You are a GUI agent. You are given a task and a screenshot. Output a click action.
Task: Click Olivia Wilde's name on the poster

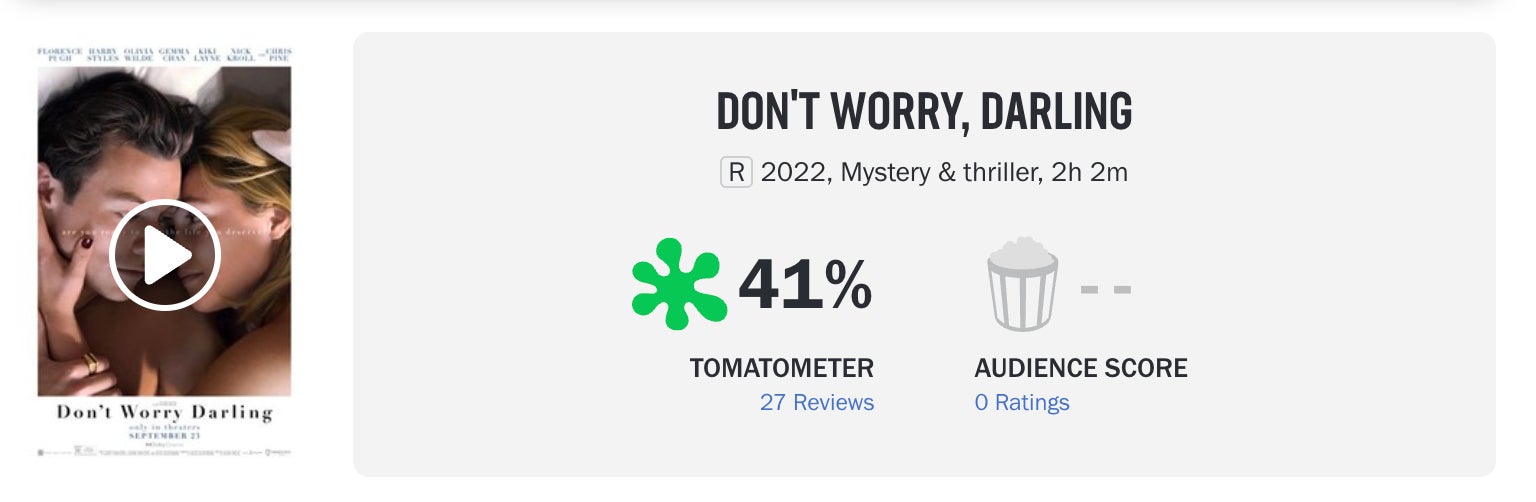point(138,54)
